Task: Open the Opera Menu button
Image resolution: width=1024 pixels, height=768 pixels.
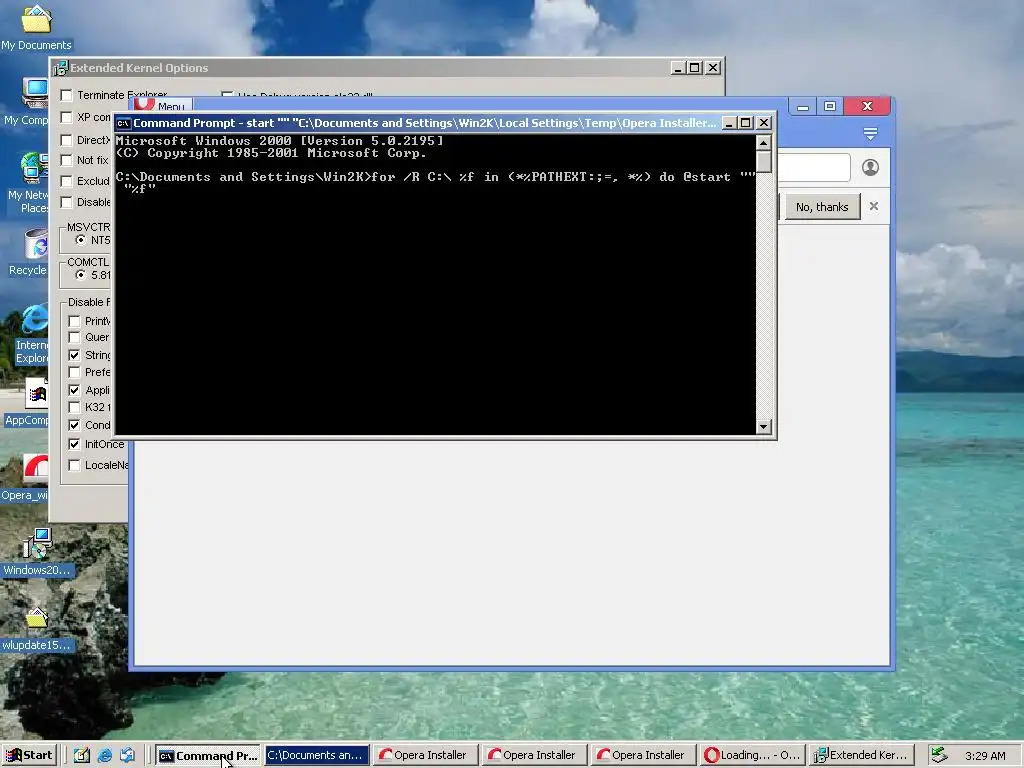Action: 161,106
